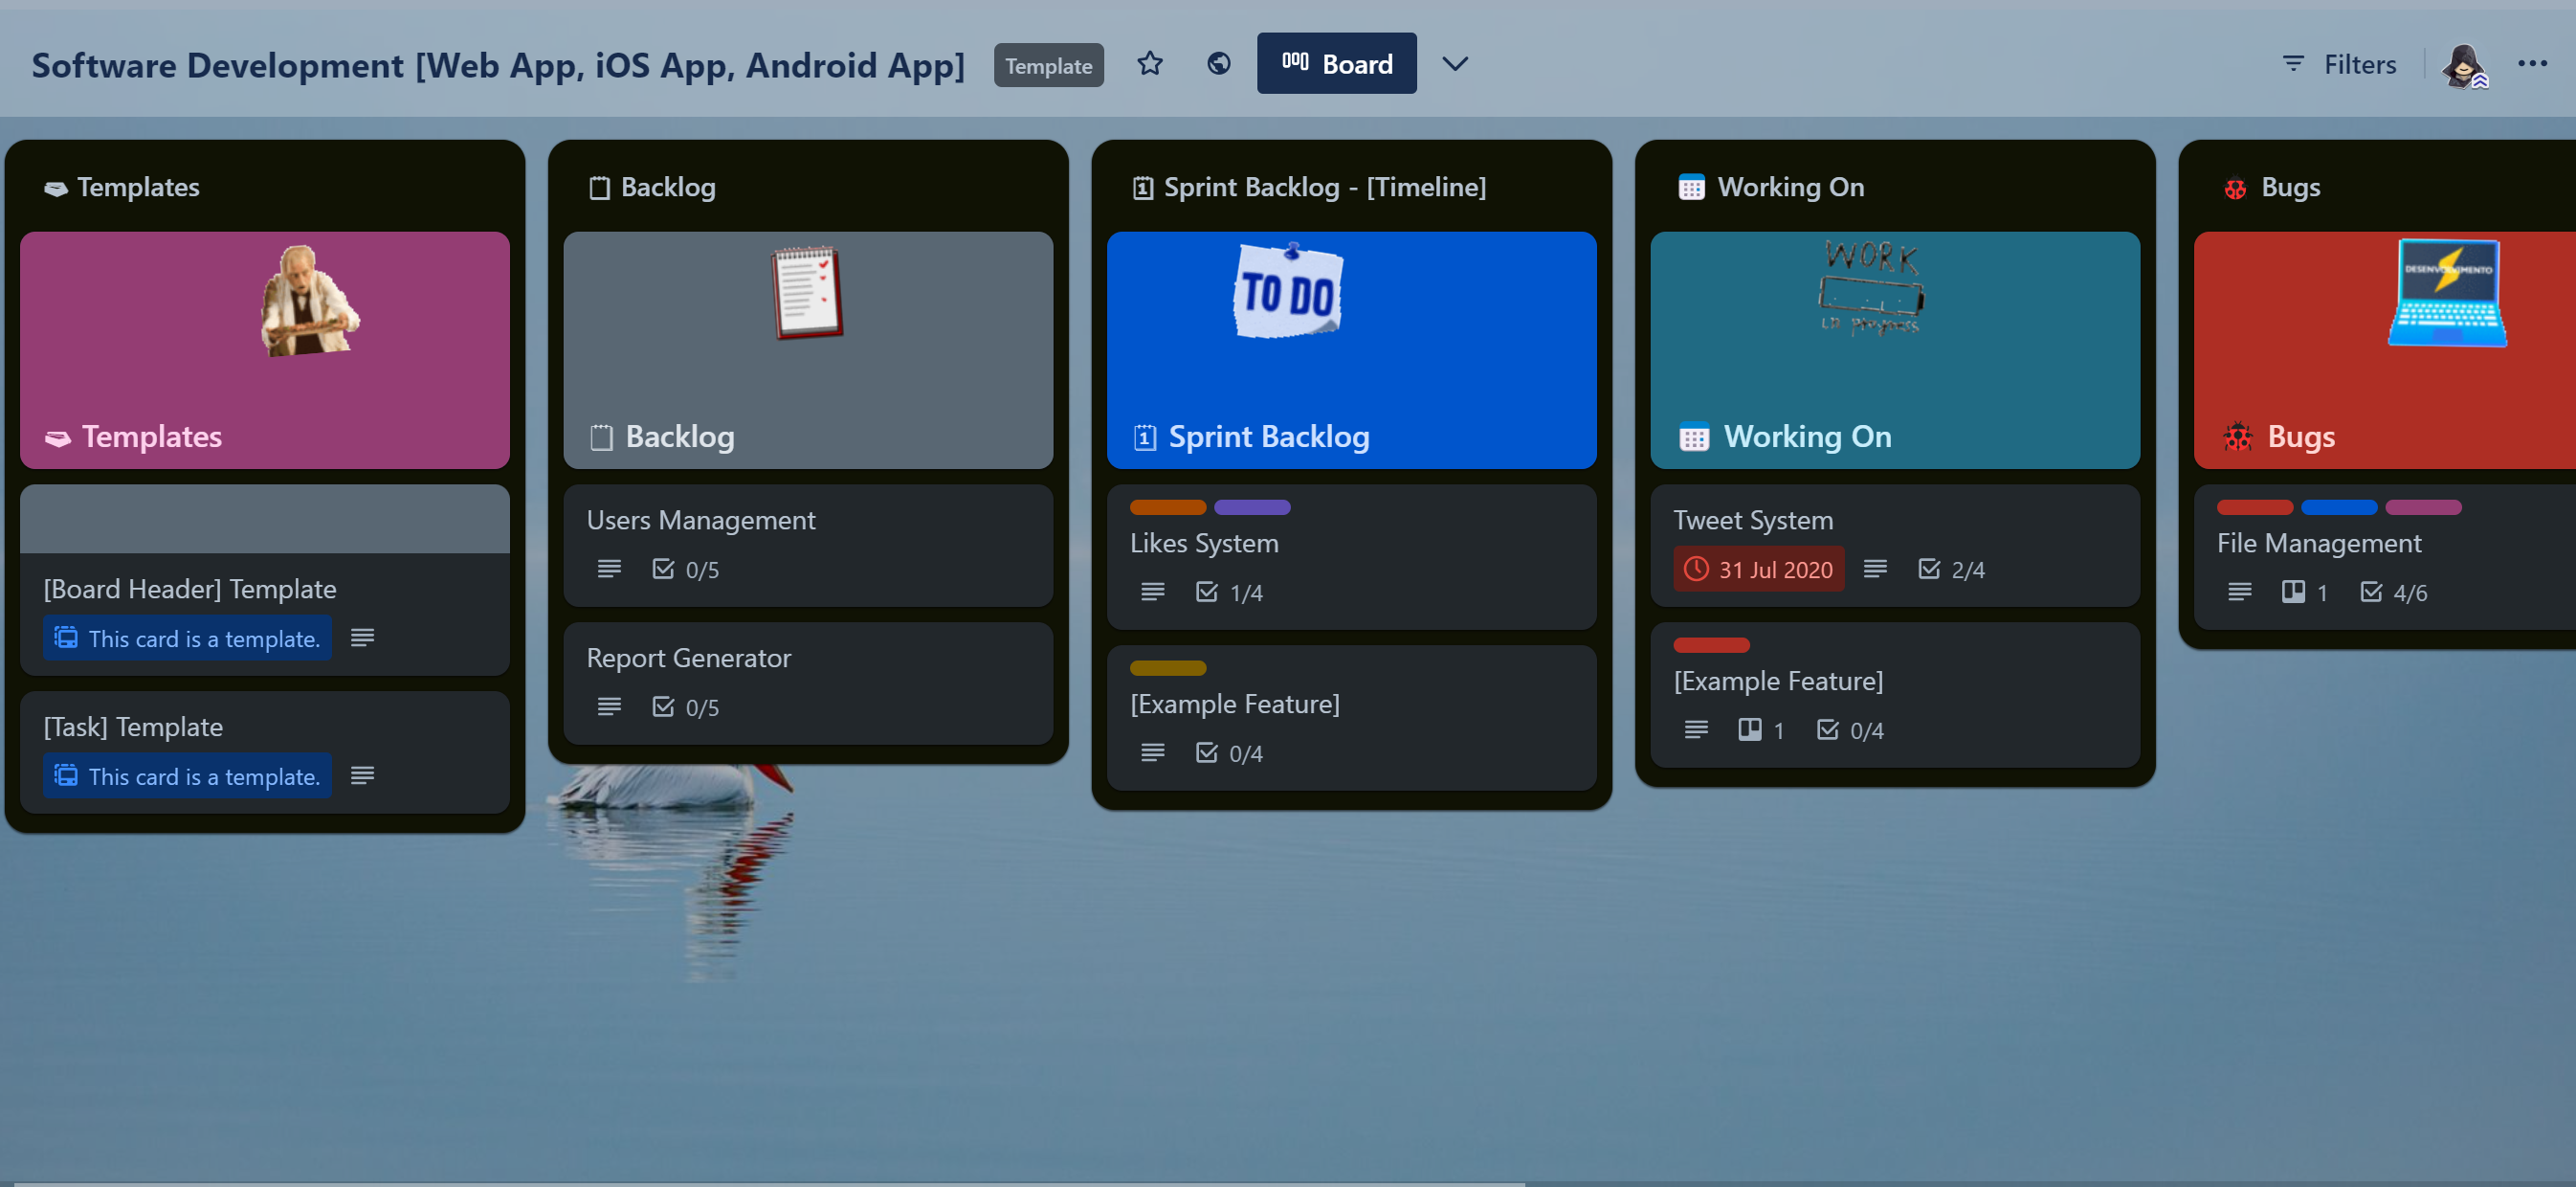Click the Template badge

click(1048, 66)
